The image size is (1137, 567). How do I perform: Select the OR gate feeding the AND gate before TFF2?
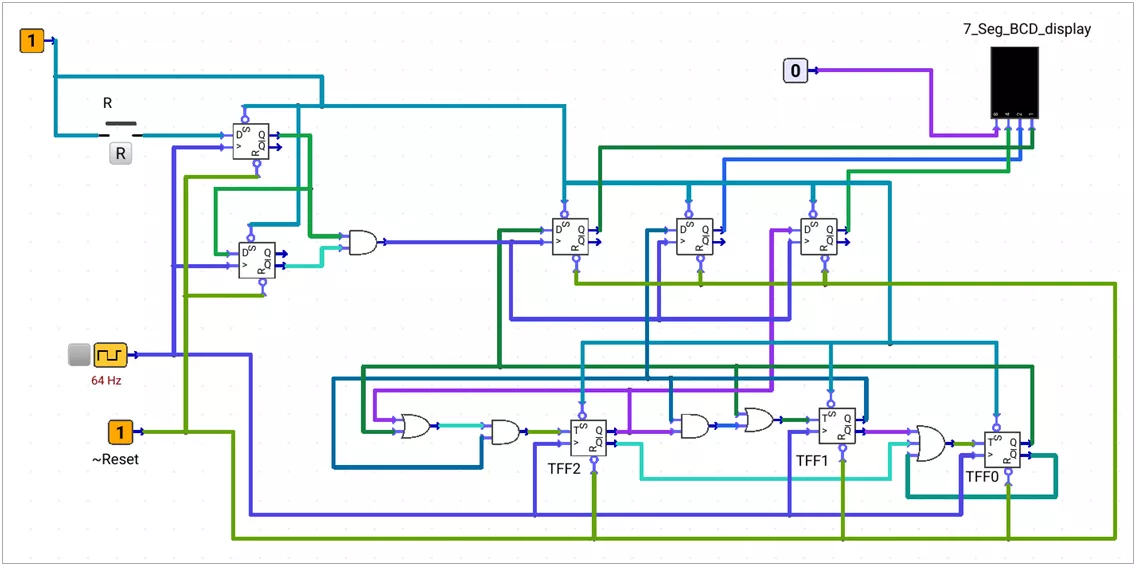pos(415,426)
